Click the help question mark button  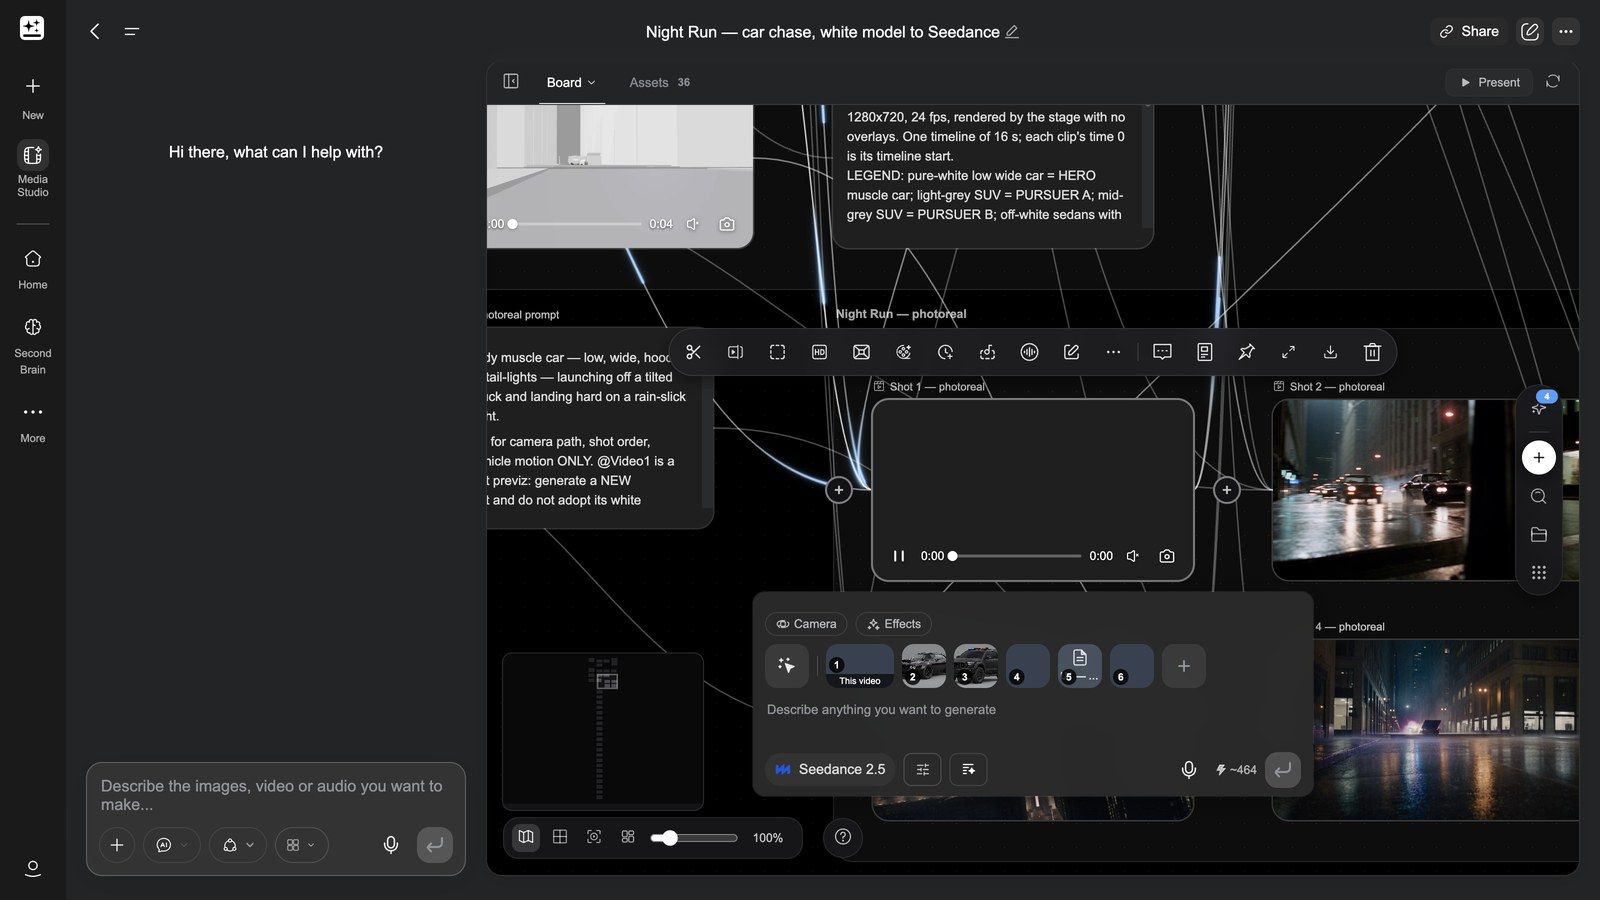click(x=843, y=837)
